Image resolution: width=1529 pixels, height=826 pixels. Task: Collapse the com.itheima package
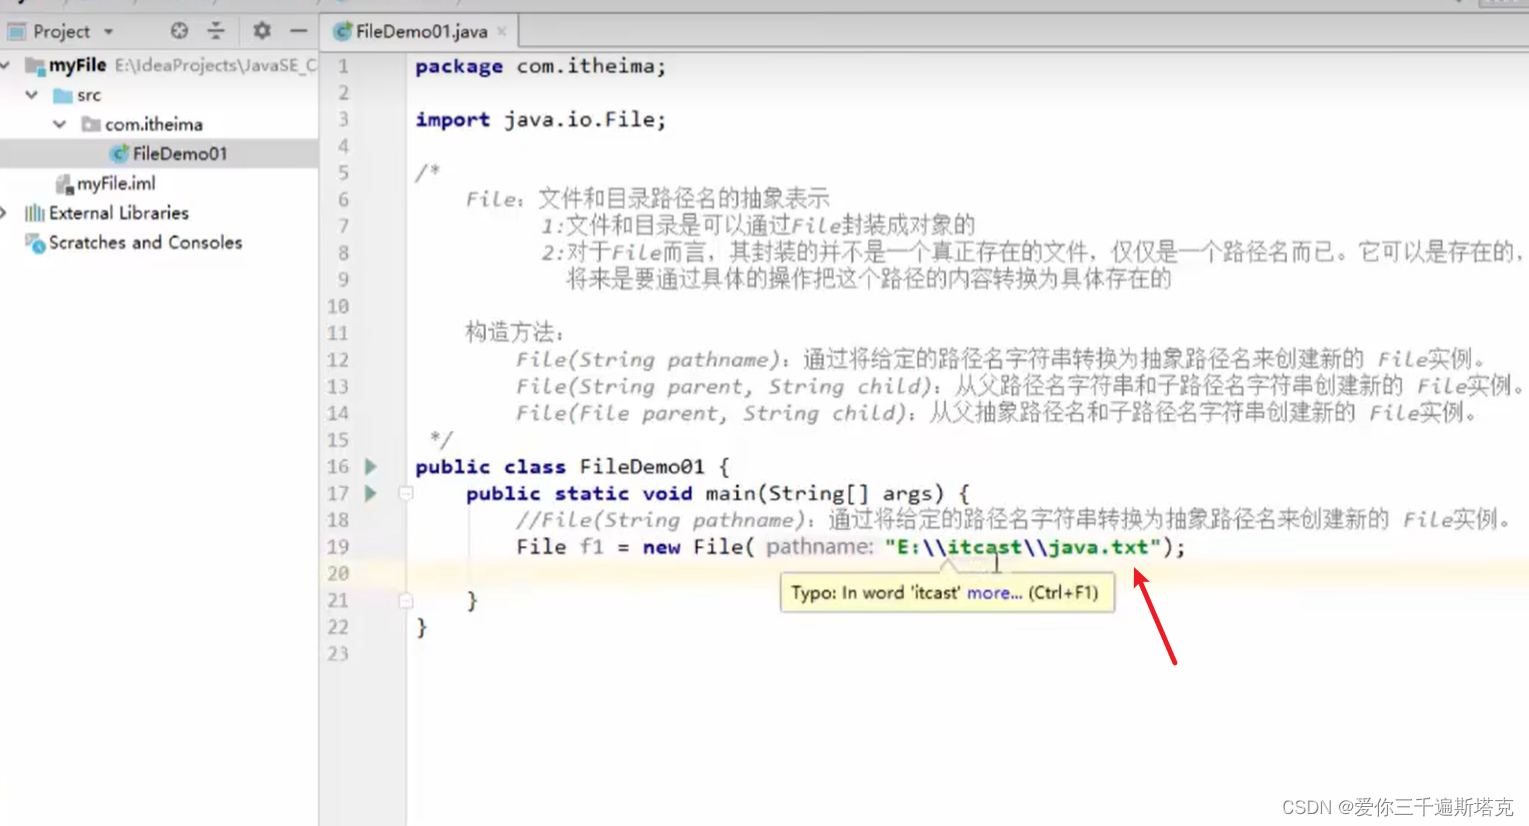pyautogui.click(x=62, y=124)
